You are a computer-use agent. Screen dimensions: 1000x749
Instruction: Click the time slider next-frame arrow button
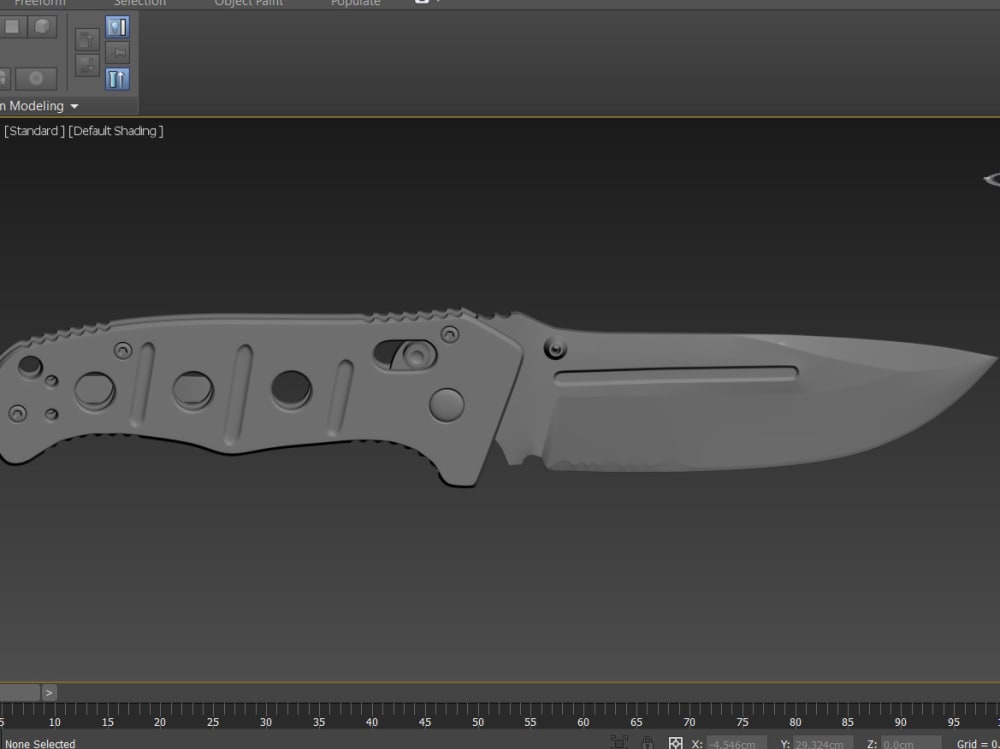[x=49, y=692]
